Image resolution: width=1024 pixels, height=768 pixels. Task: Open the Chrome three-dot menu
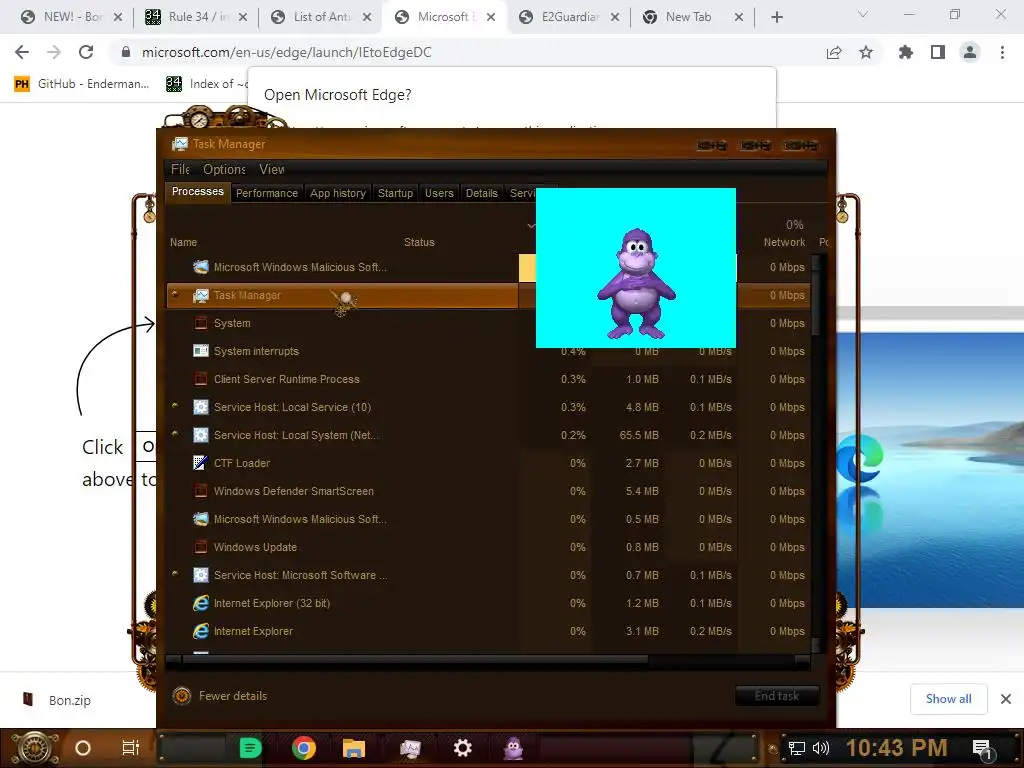pos(1002,52)
